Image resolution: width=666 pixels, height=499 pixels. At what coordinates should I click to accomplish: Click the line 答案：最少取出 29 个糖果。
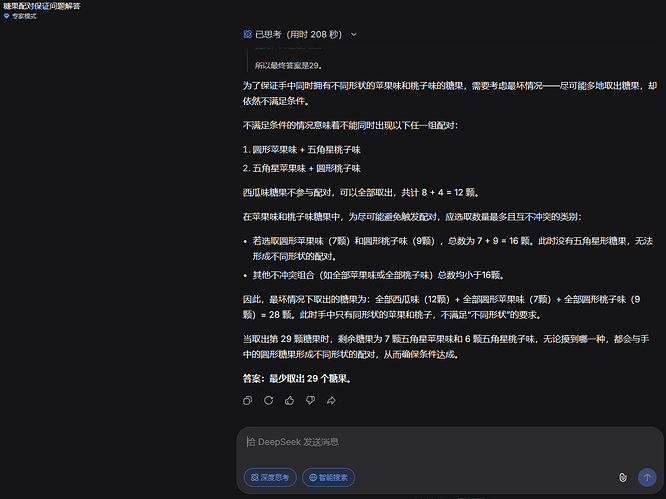[x=297, y=378]
